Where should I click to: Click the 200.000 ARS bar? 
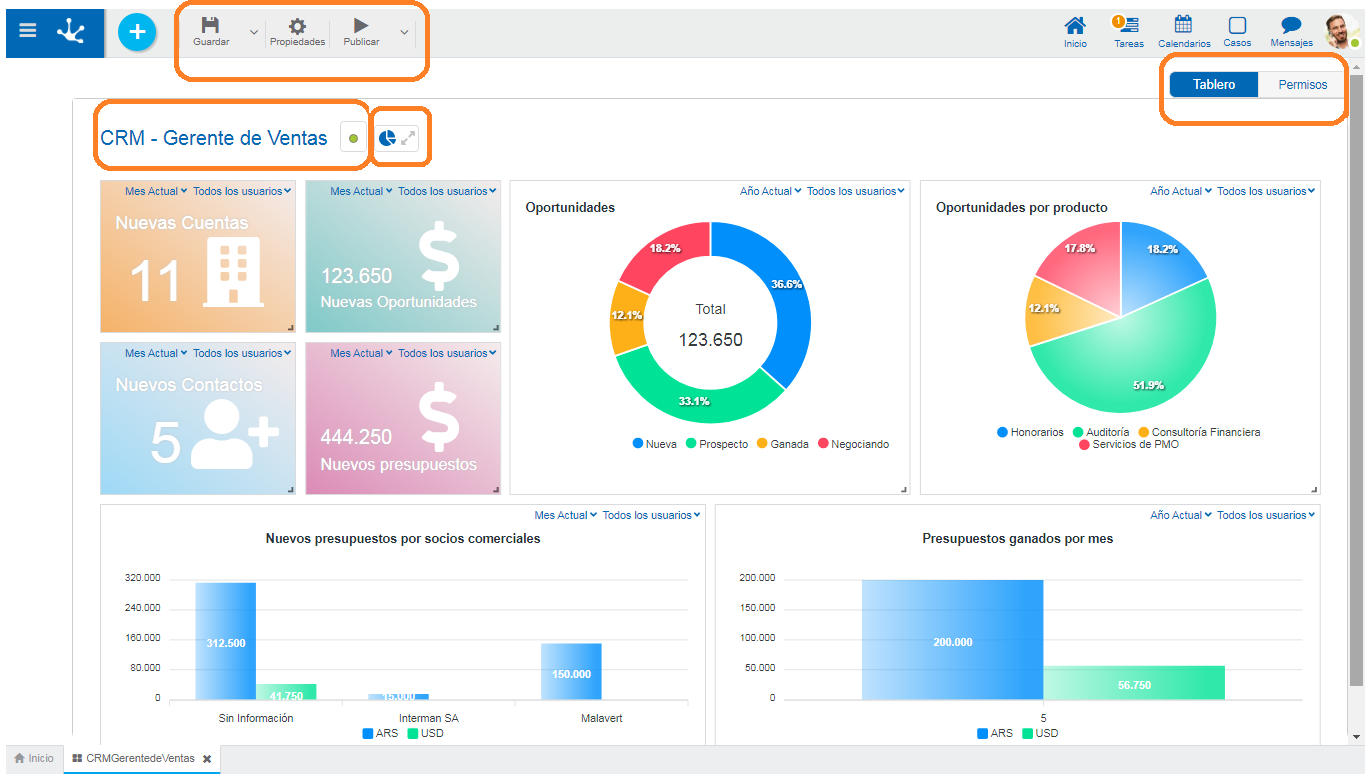pos(952,640)
